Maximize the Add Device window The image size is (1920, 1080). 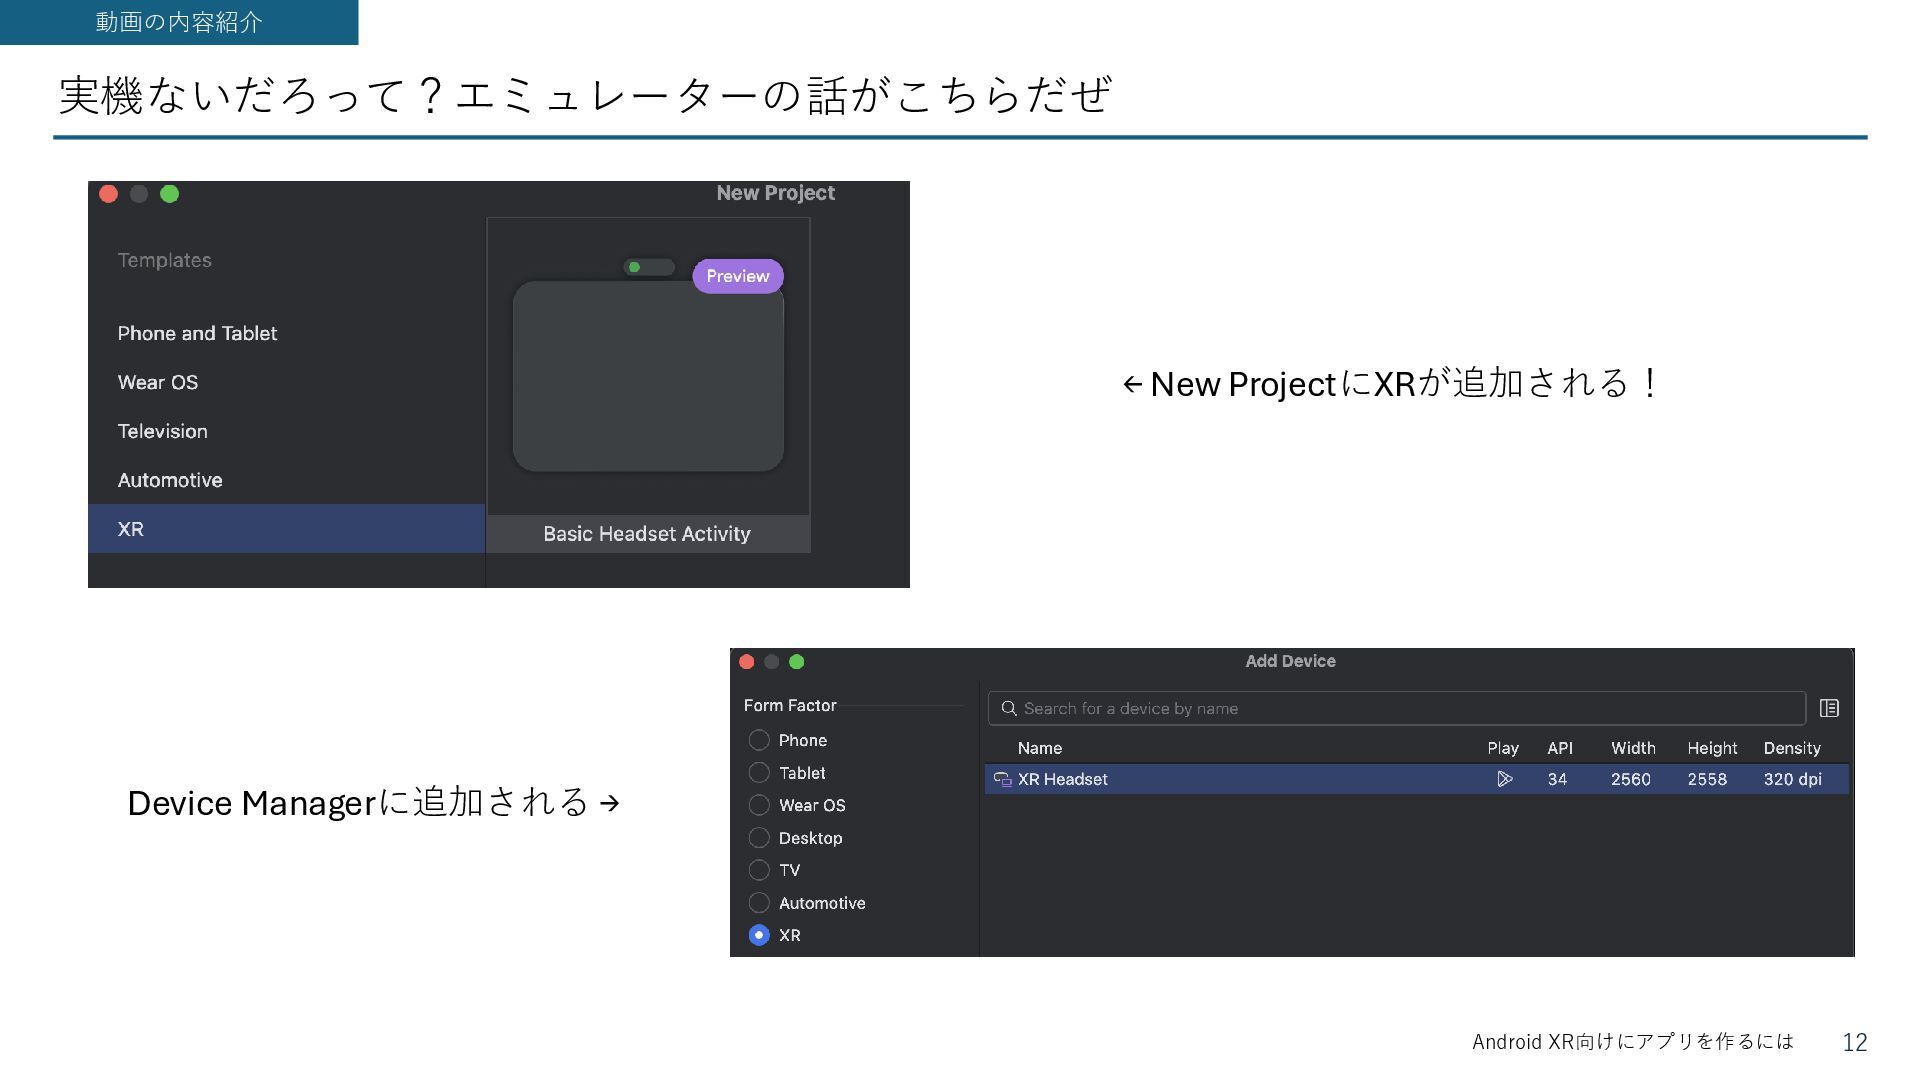click(797, 662)
